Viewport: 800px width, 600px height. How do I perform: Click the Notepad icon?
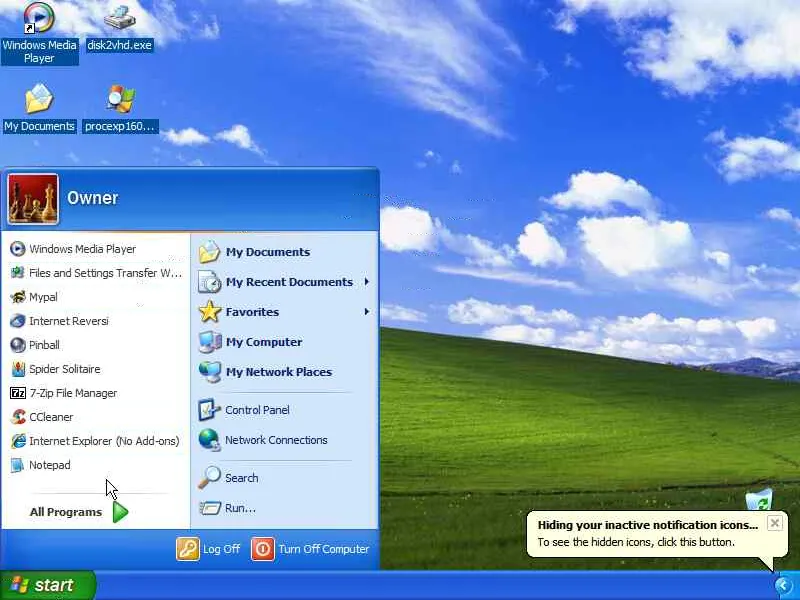[18, 465]
